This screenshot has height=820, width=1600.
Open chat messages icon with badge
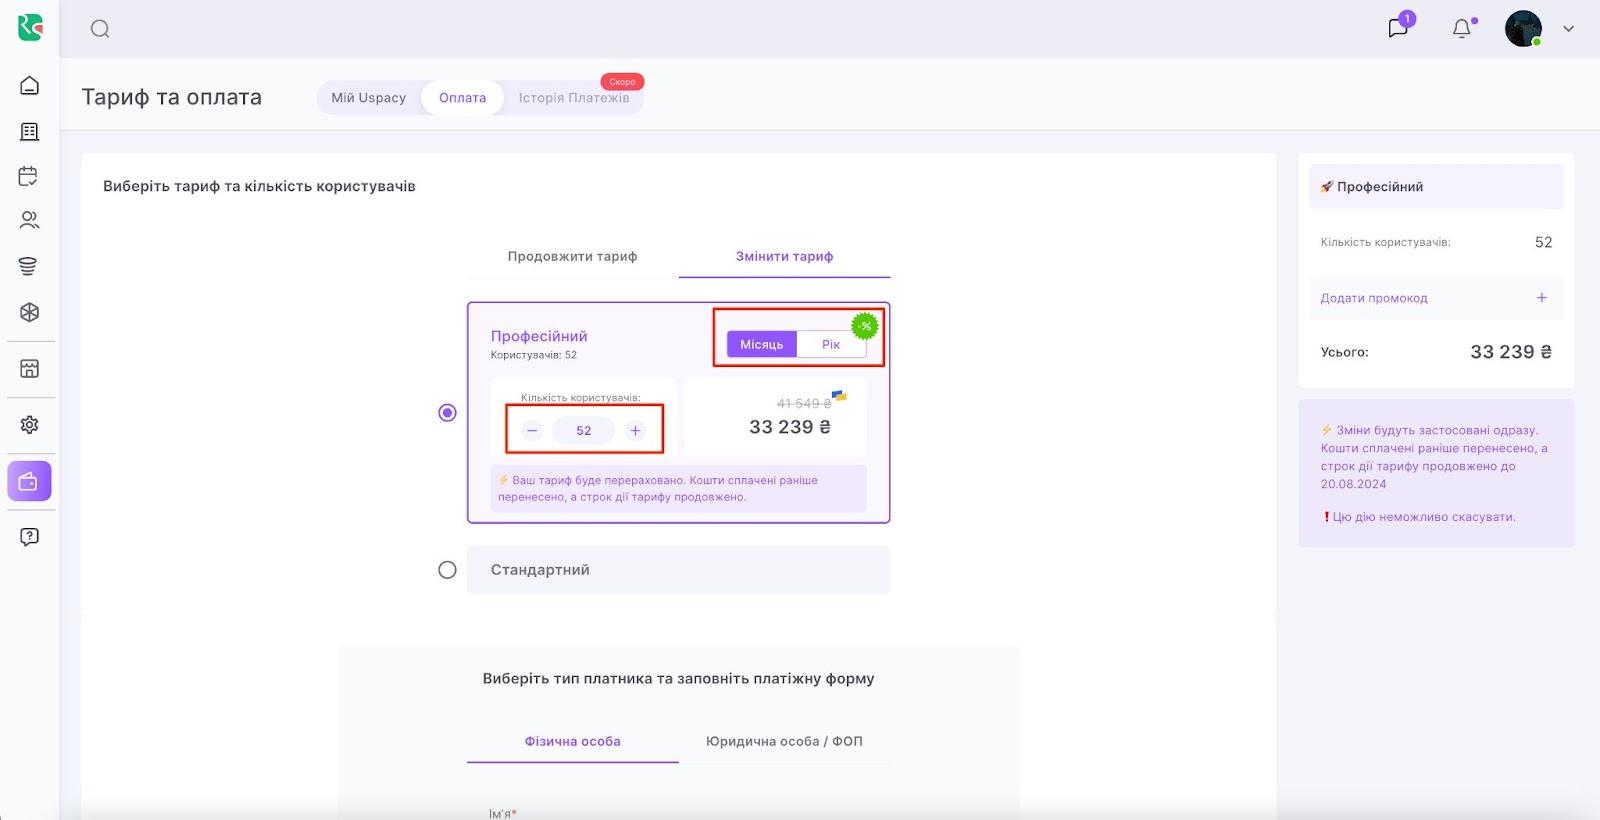click(x=1398, y=28)
